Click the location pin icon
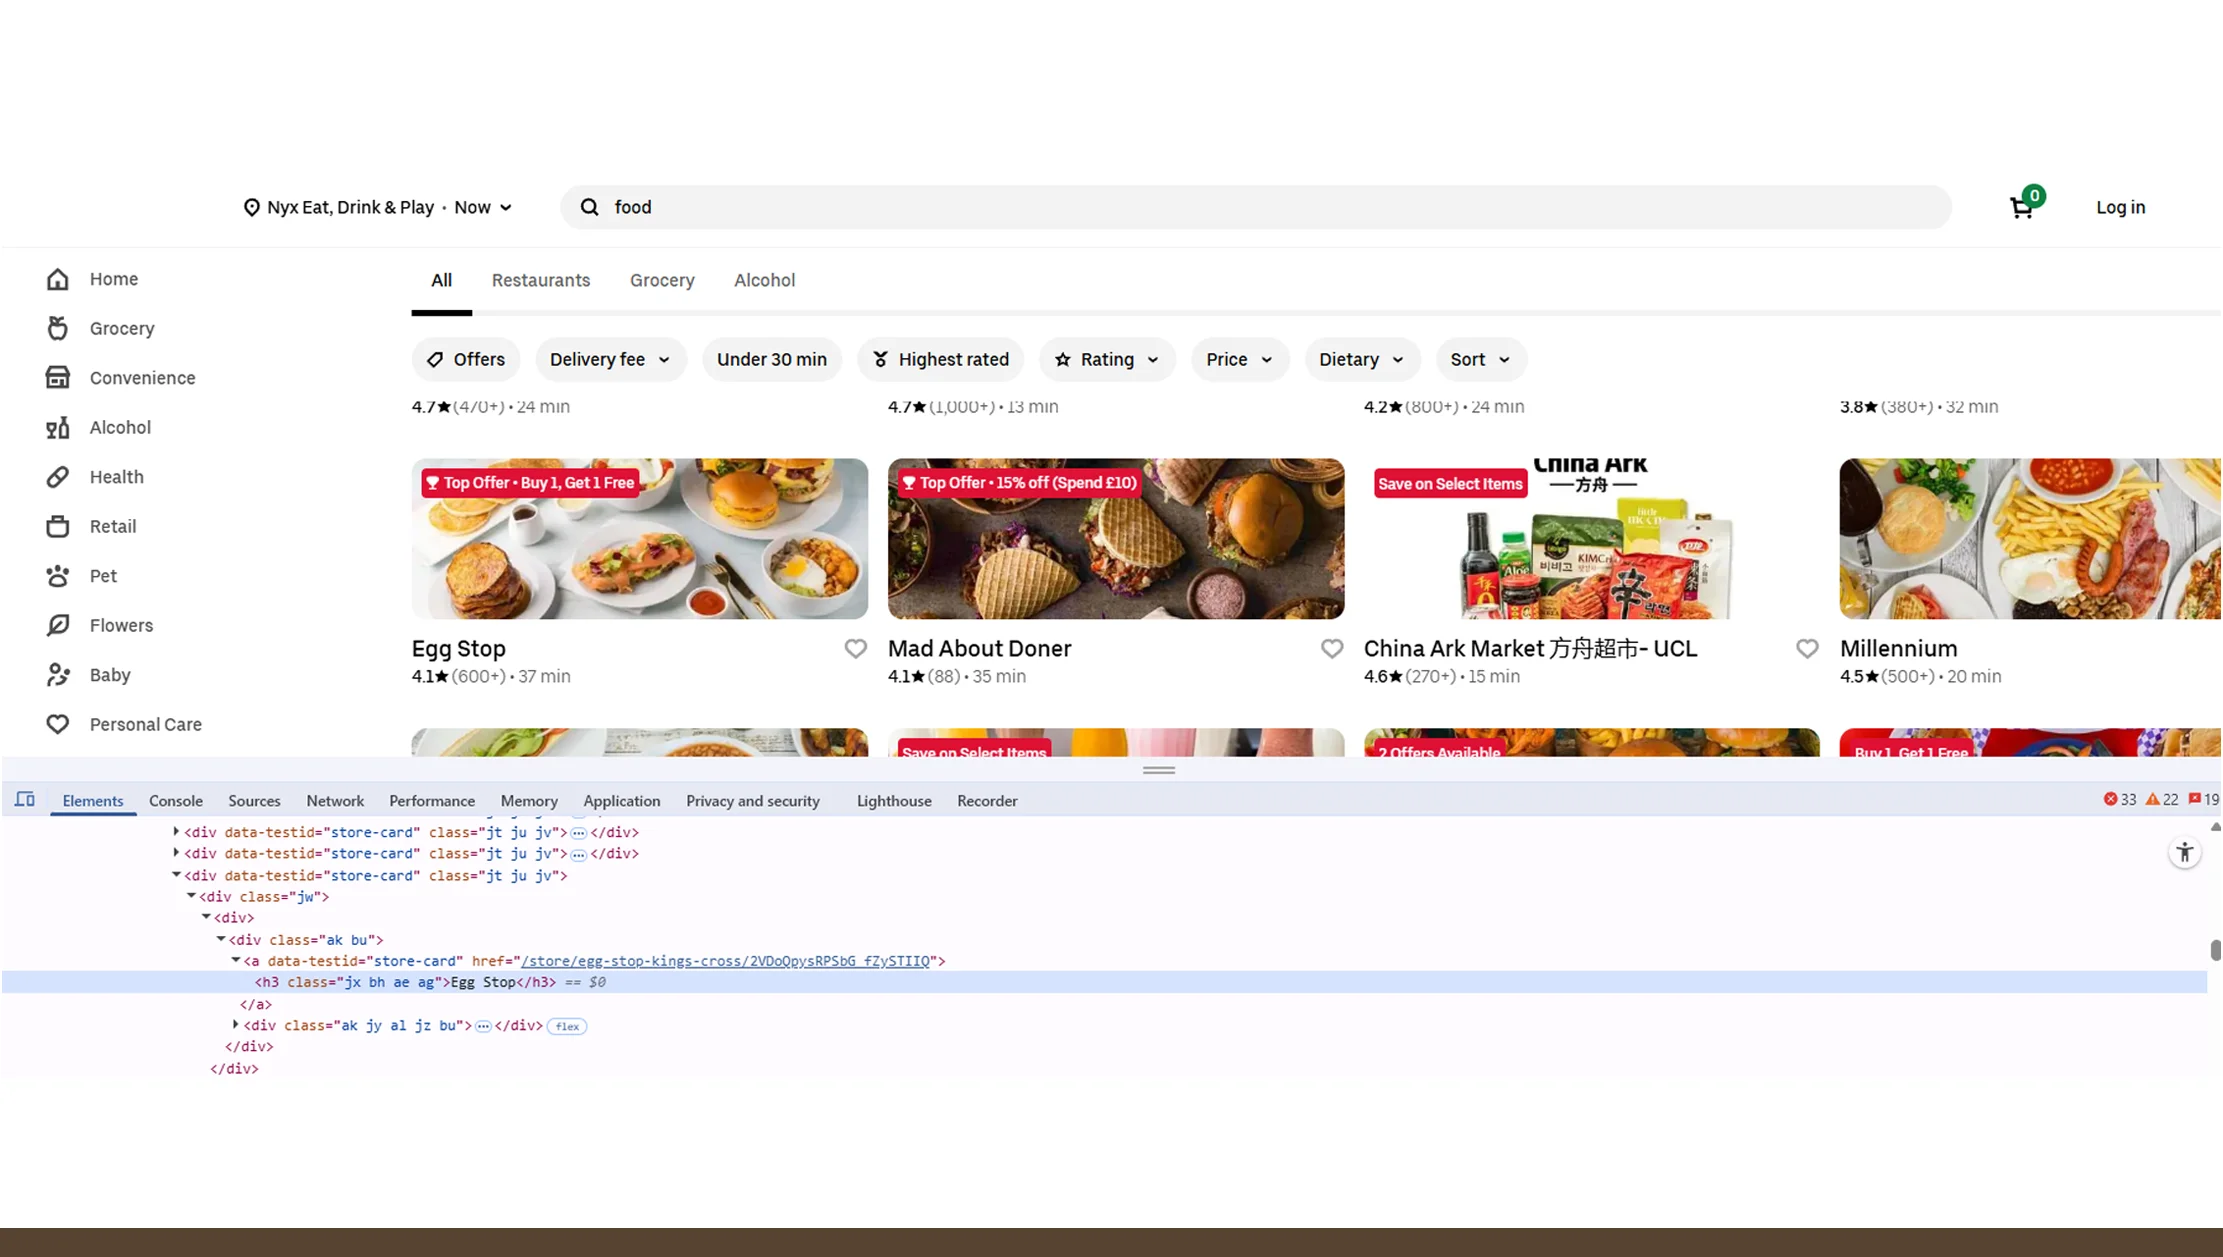The width and height of the screenshot is (2223, 1257). point(252,207)
